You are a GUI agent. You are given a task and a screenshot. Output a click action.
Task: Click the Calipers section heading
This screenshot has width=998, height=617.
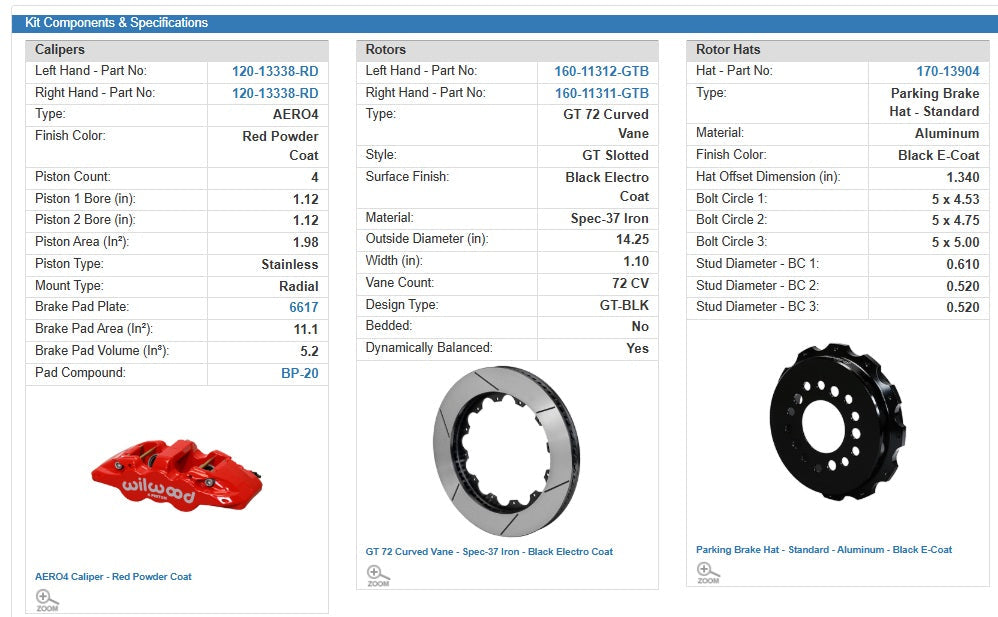point(60,49)
